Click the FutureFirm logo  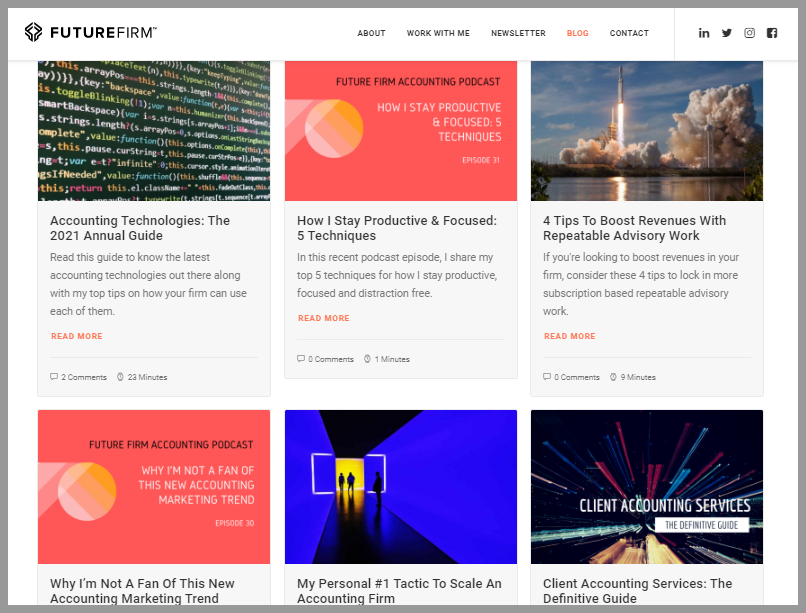90,32
